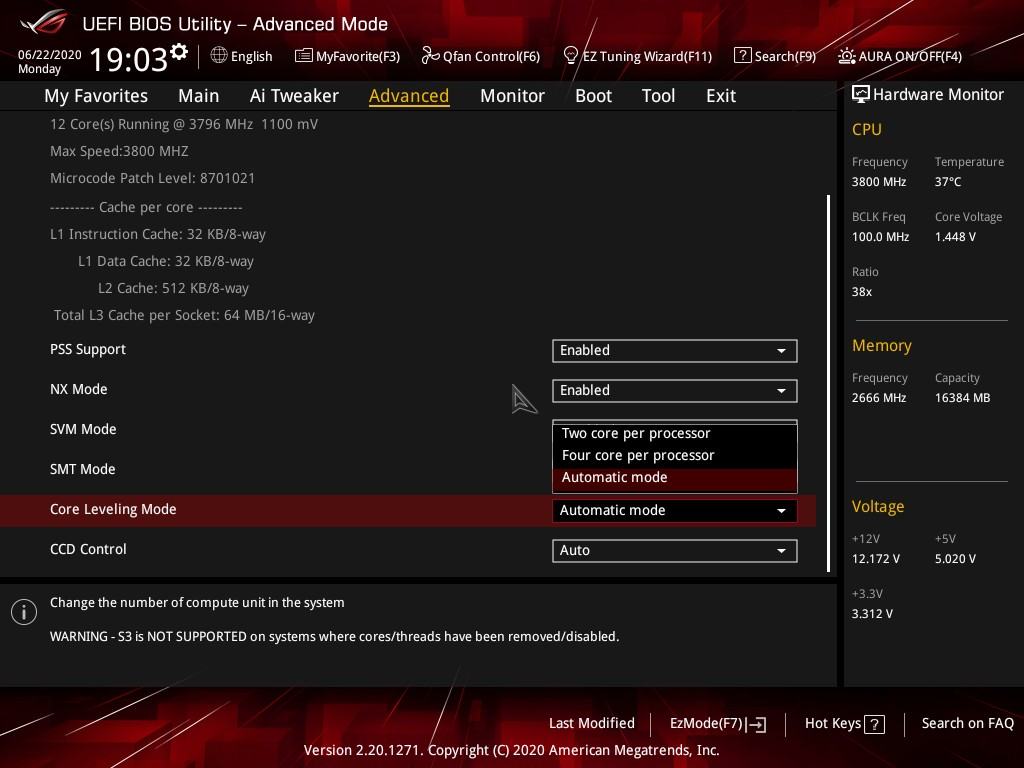Image resolution: width=1024 pixels, height=768 pixels.
Task: Click the Search question mark icon
Action: (743, 56)
